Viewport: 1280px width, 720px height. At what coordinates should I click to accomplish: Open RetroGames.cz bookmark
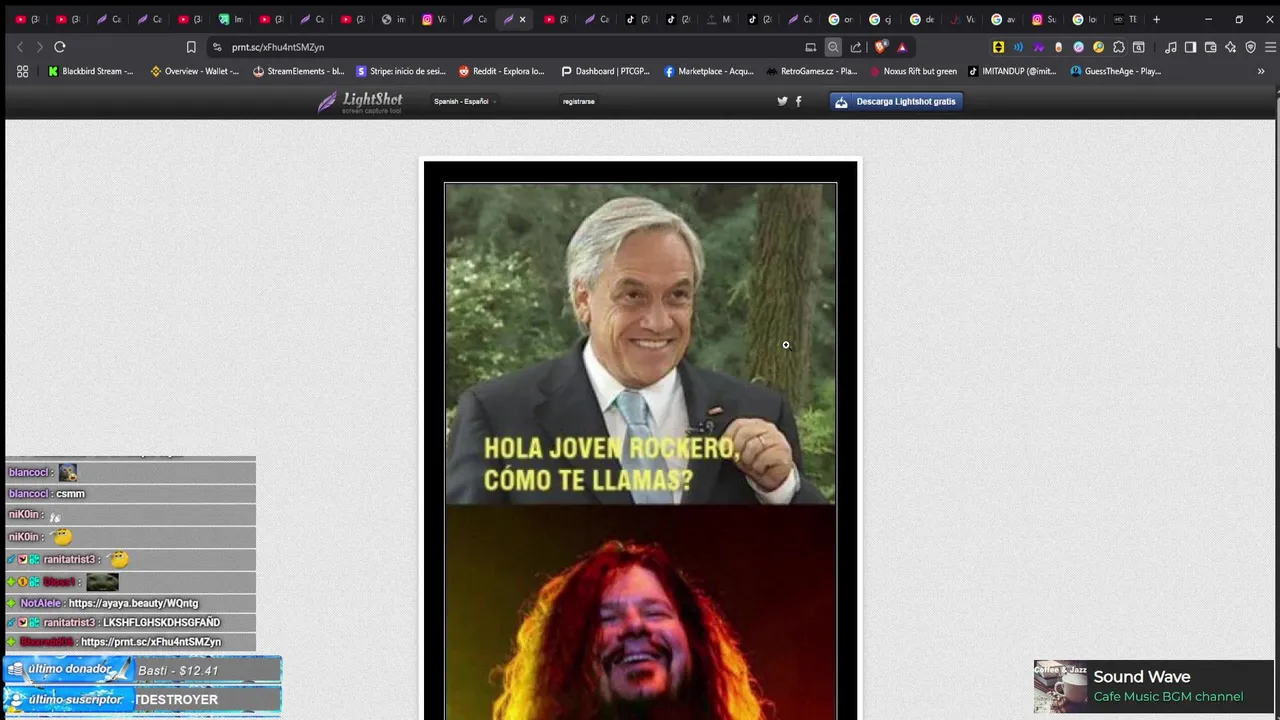pyautogui.click(x=812, y=71)
